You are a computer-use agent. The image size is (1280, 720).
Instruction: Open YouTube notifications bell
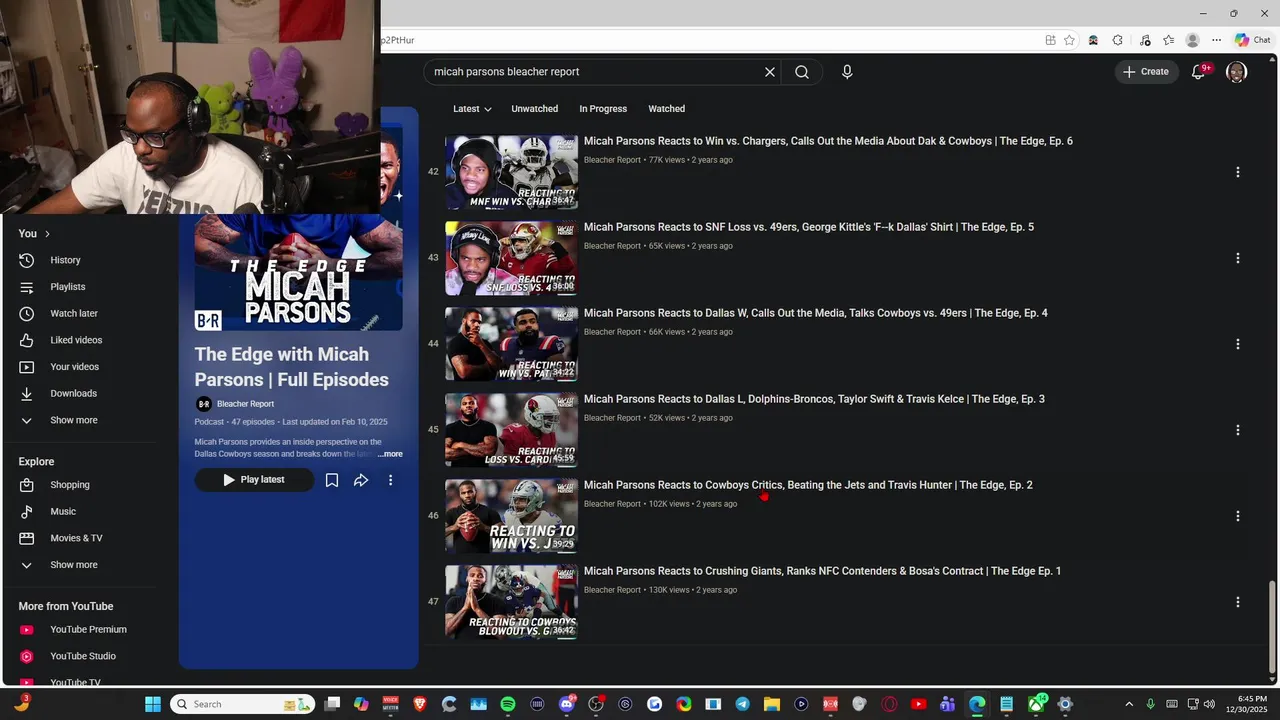point(1199,72)
